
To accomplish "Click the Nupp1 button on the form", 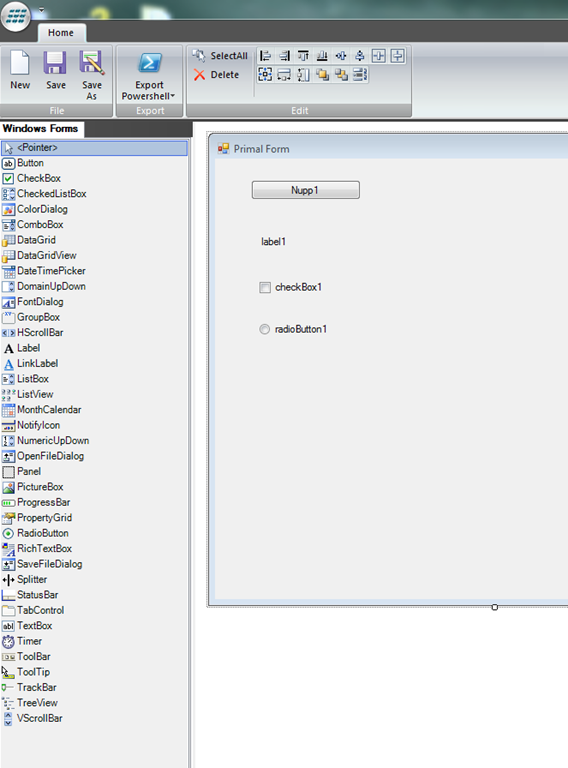I will click(x=306, y=190).
